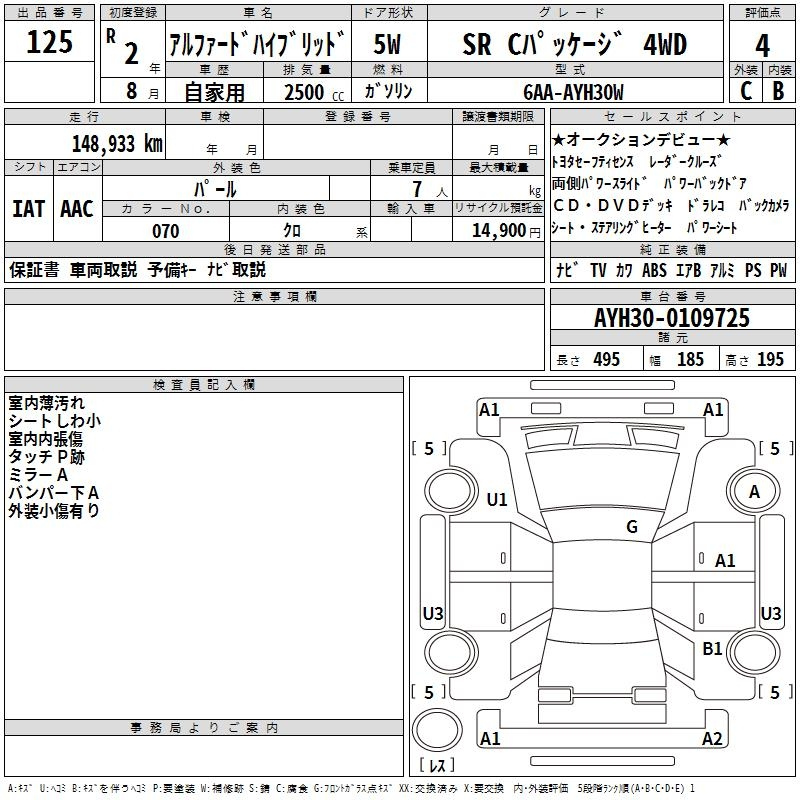
Task: Click the 両側パワースライド sales point
Action: [x=599, y=184]
